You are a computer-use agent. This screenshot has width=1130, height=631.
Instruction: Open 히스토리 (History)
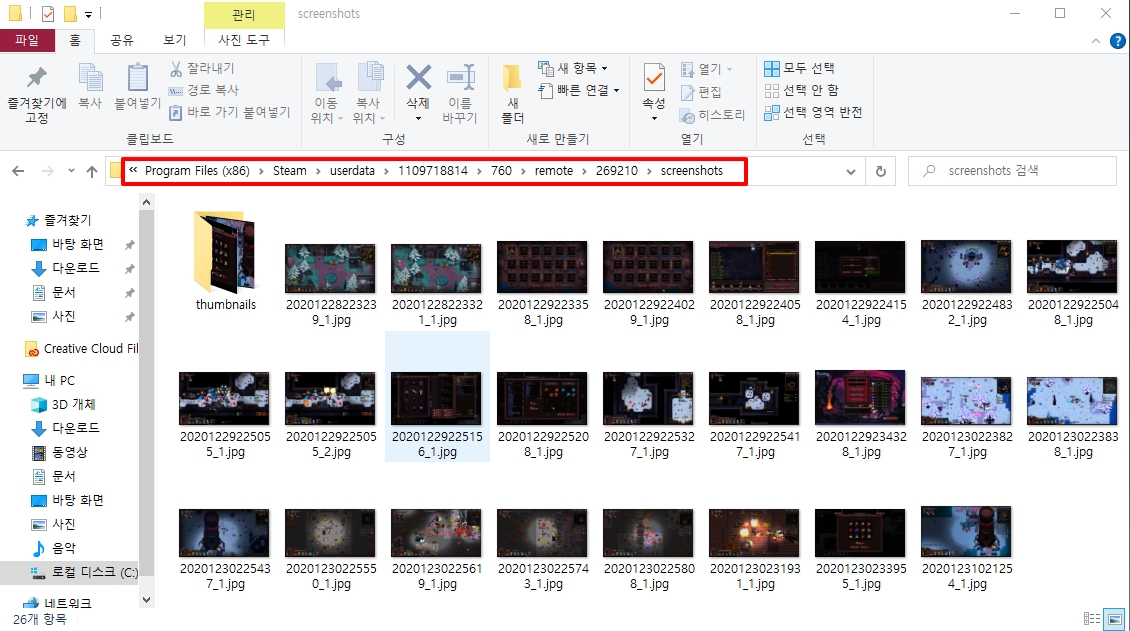(713, 115)
